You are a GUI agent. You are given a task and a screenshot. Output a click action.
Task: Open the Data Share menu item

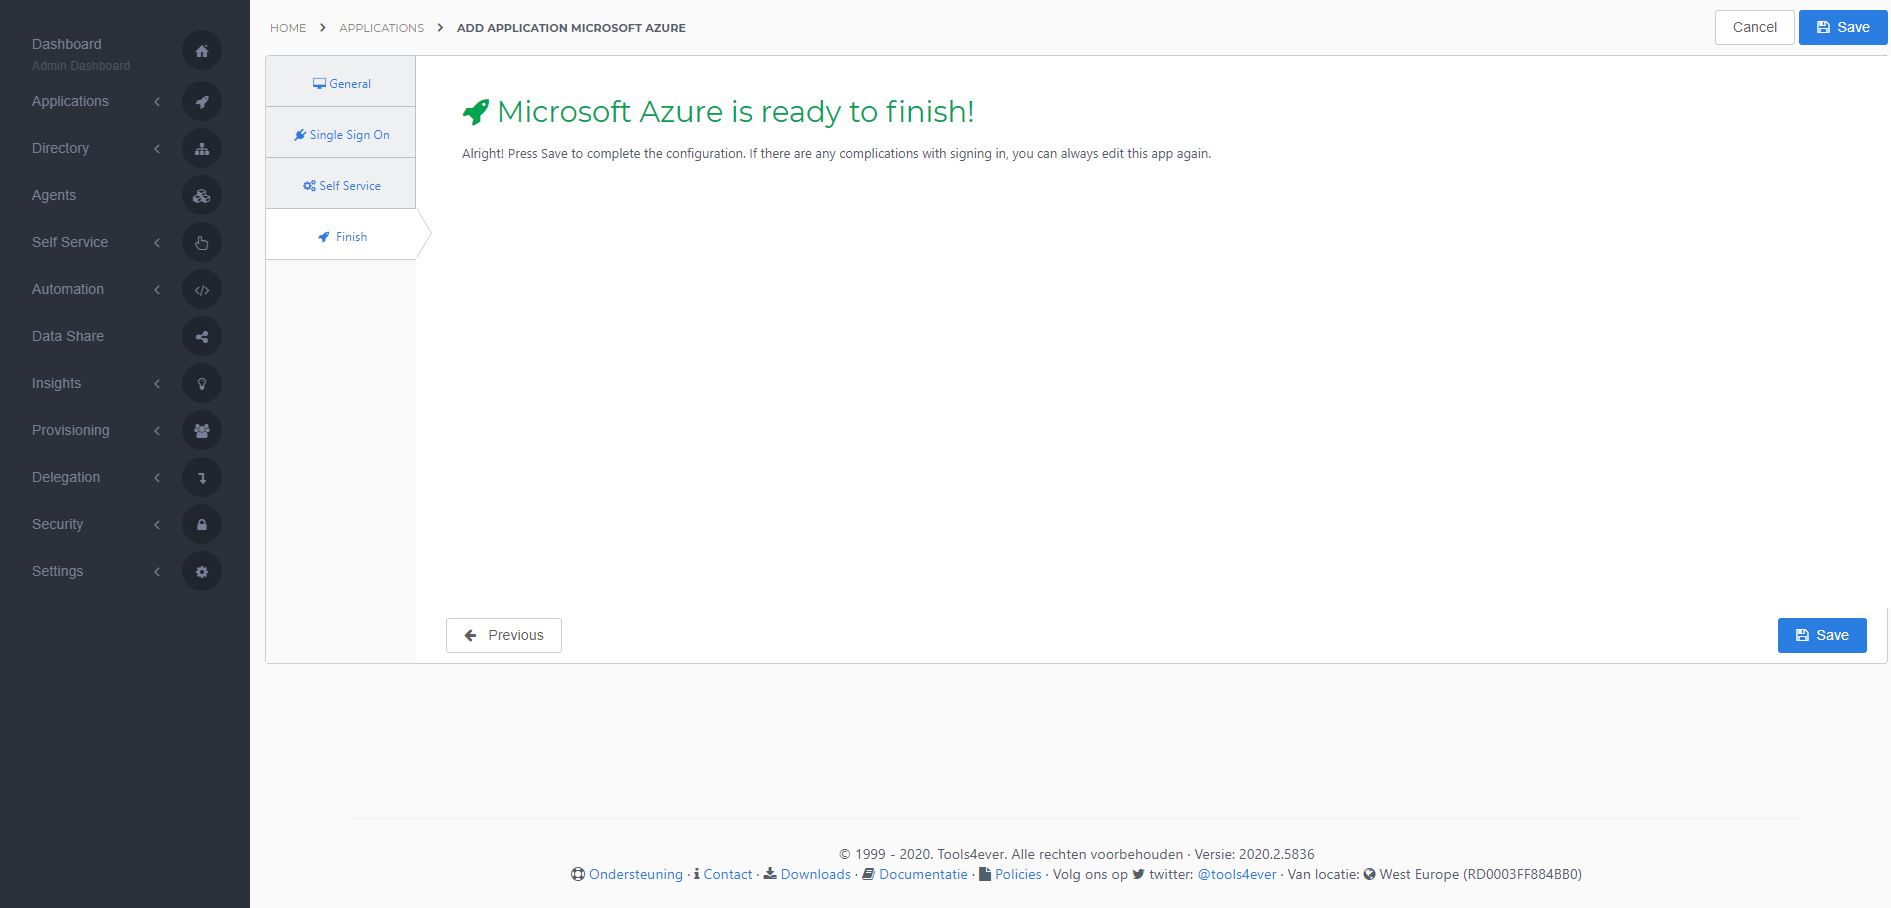(x=68, y=336)
